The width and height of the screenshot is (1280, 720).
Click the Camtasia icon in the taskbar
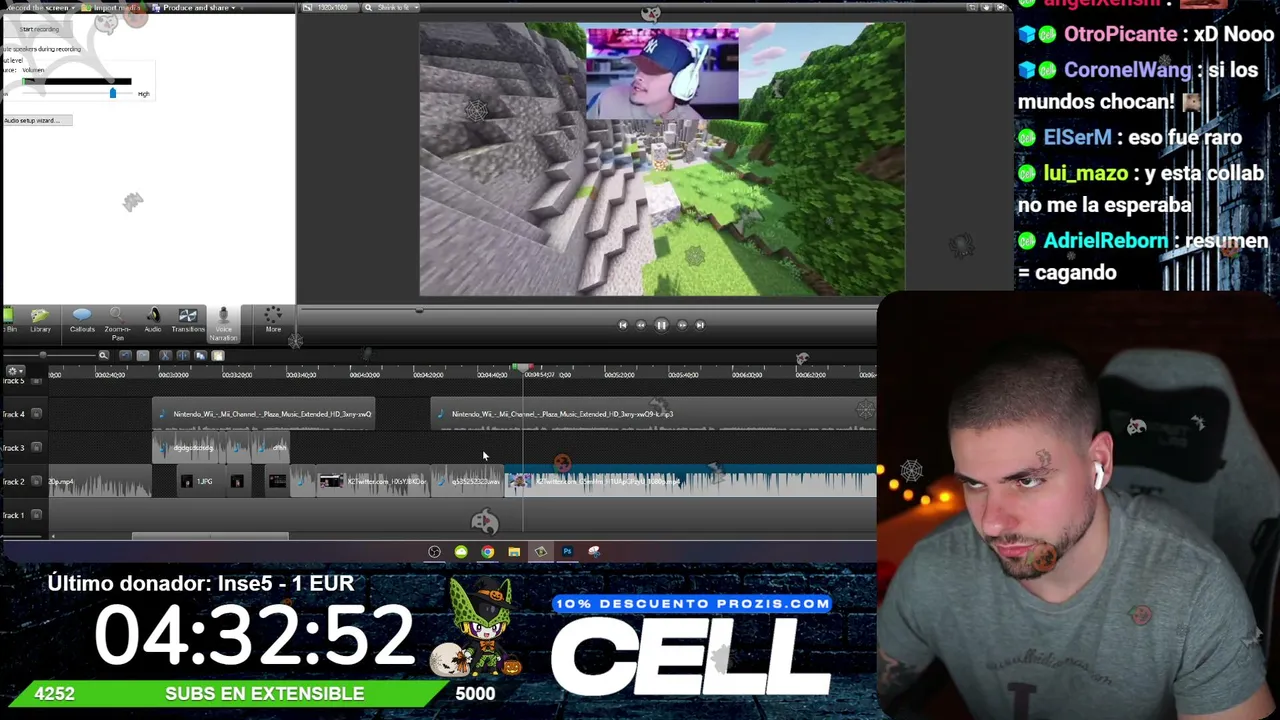coord(540,551)
